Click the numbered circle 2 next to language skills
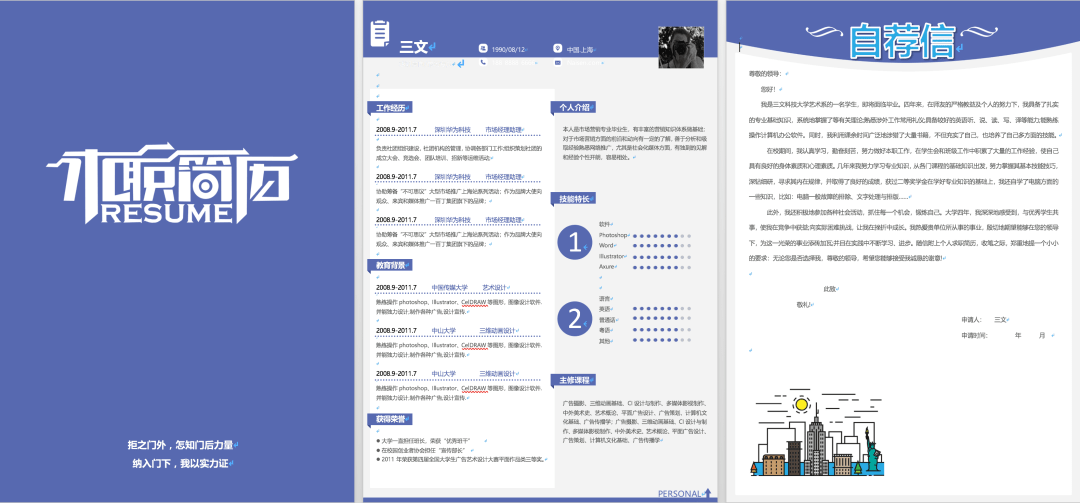The width and height of the screenshot is (1080, 503). tap(574, 318)
